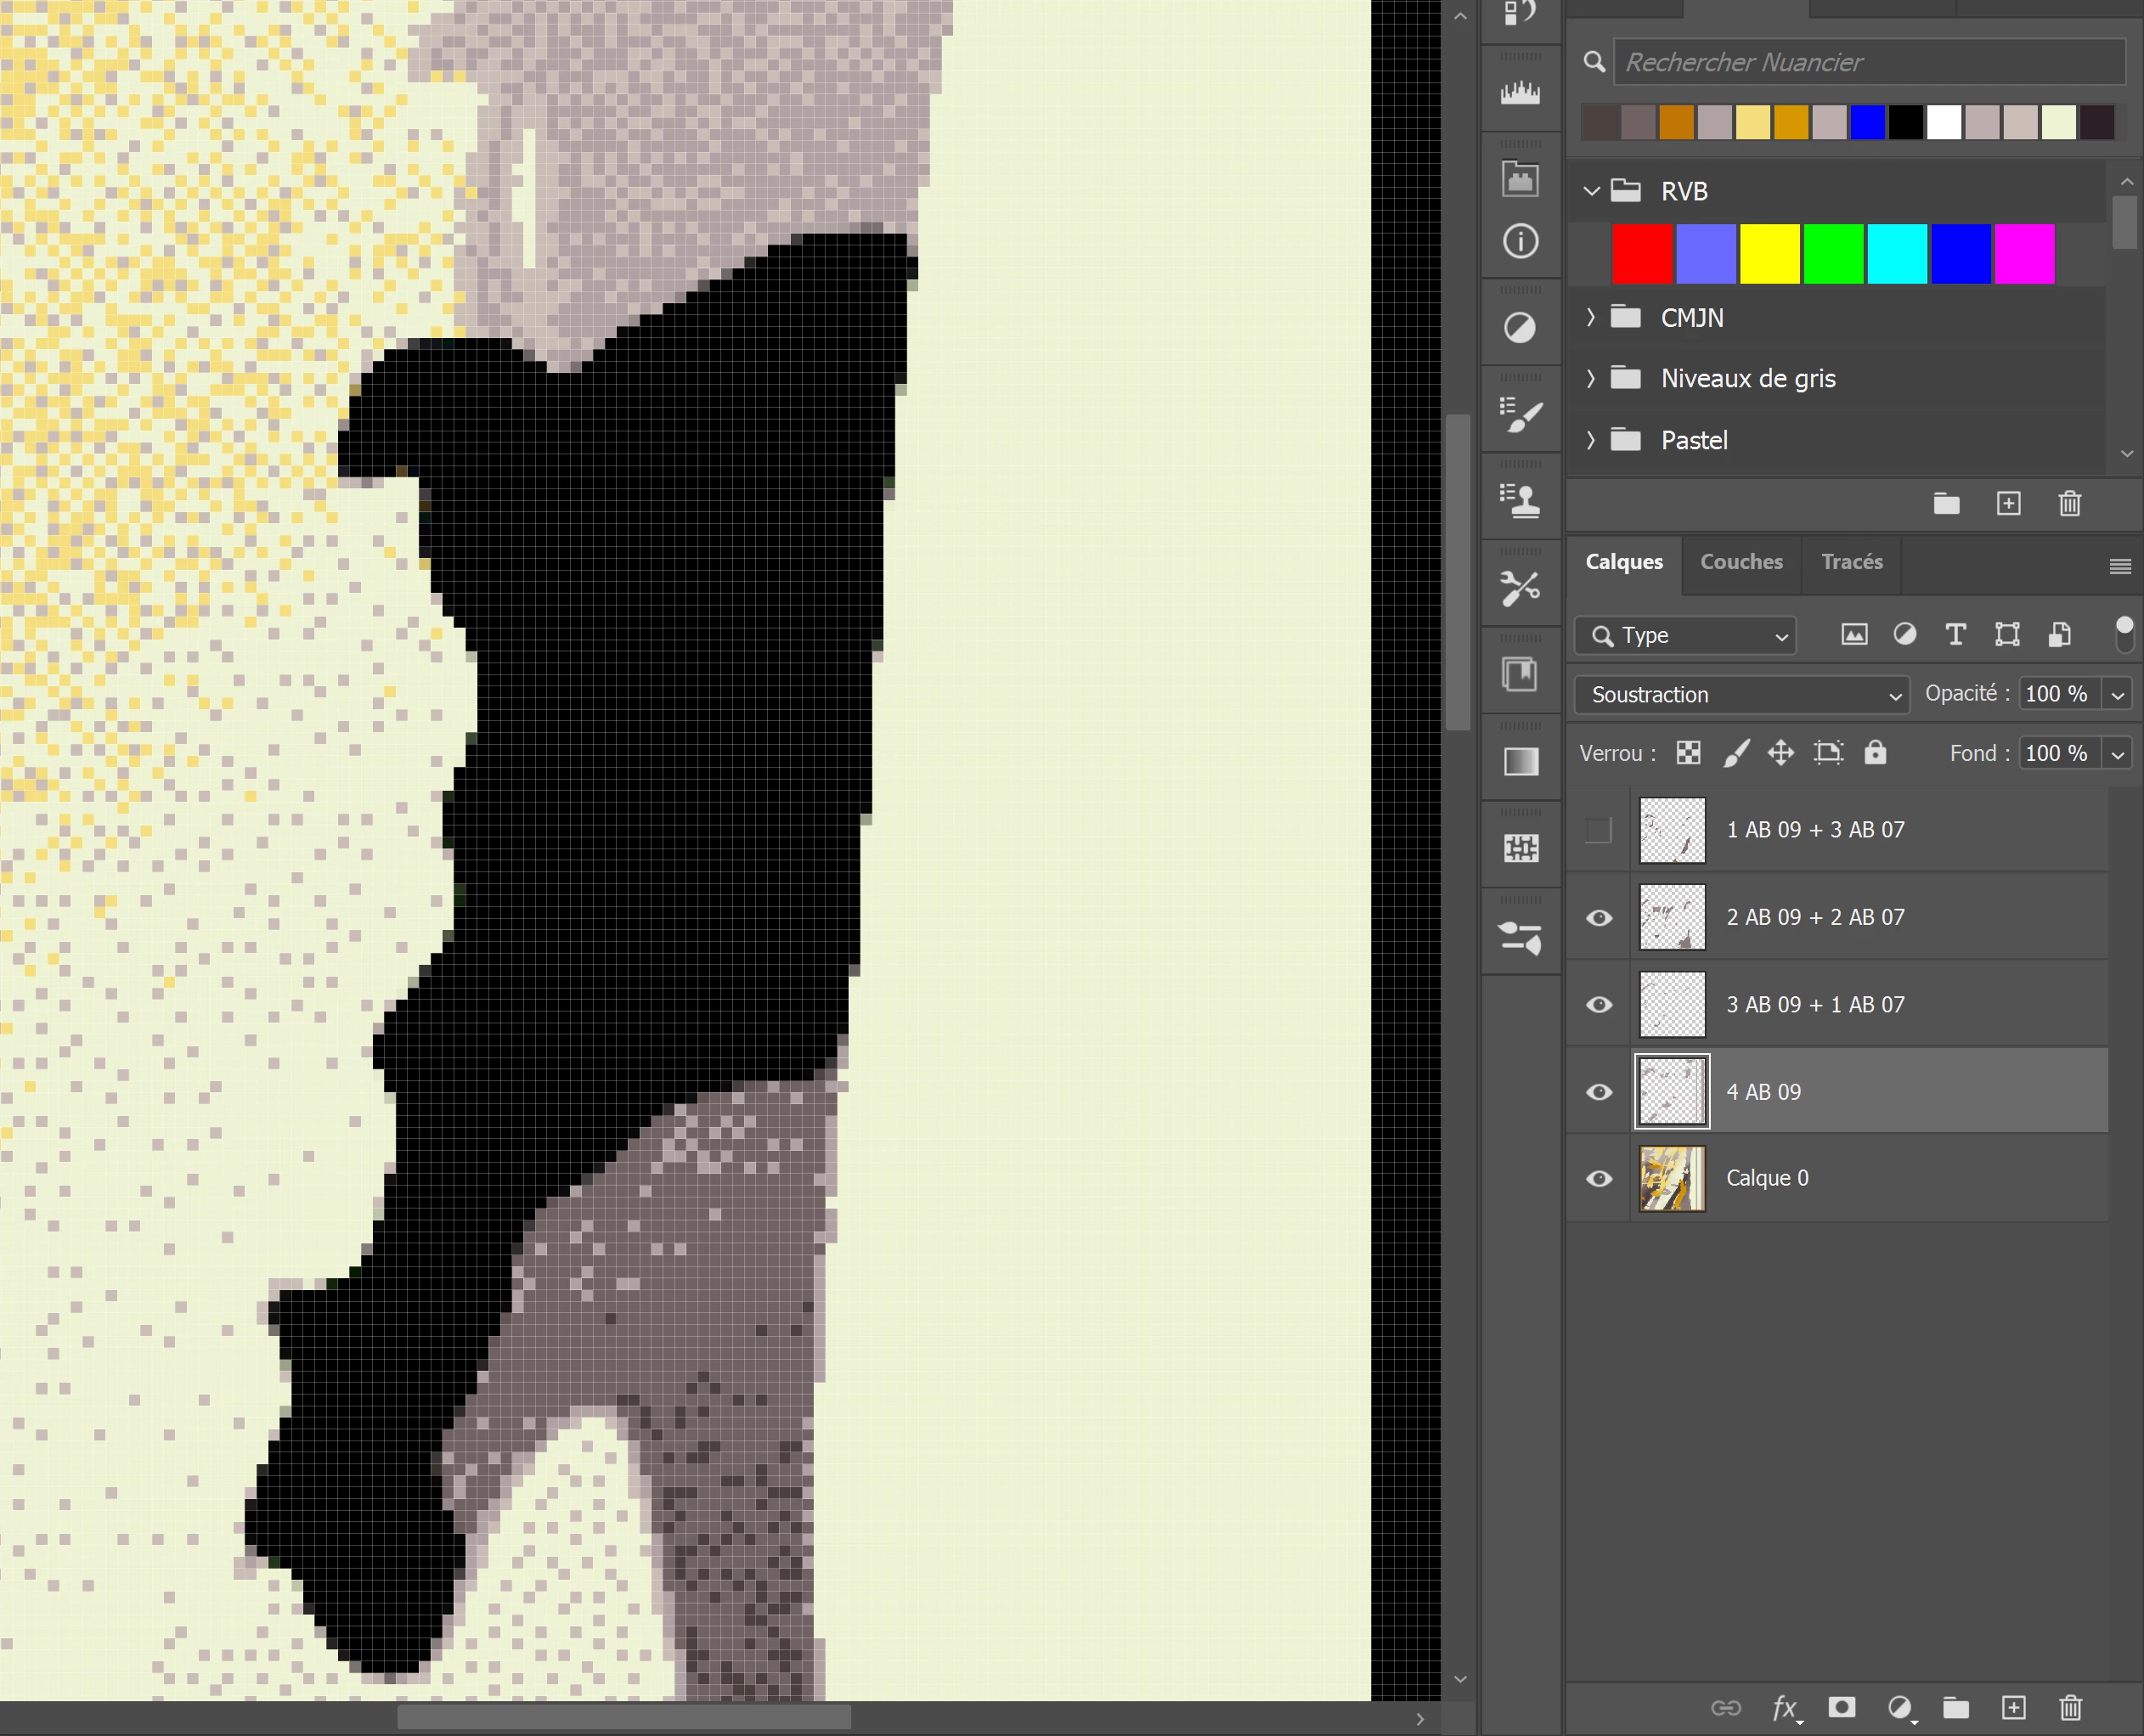This screenshot has width=2144, height=1736.
Task: Pick the red swatch in RVB
Action: click(x=1641, y=254)
